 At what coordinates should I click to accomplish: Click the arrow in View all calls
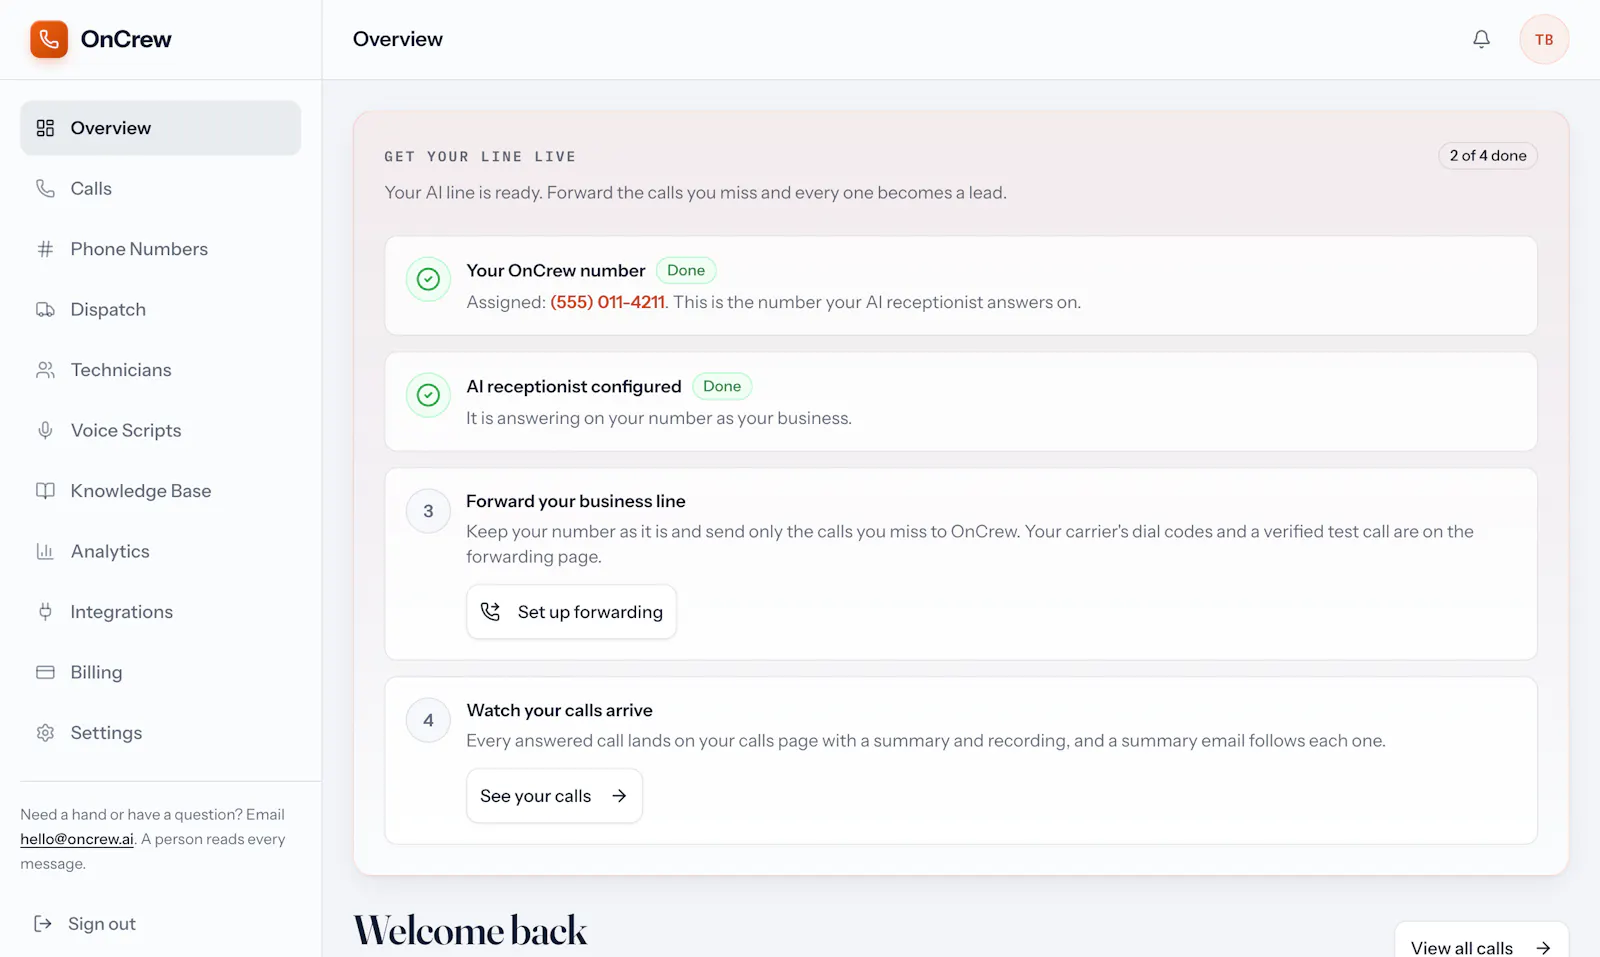1543,948
